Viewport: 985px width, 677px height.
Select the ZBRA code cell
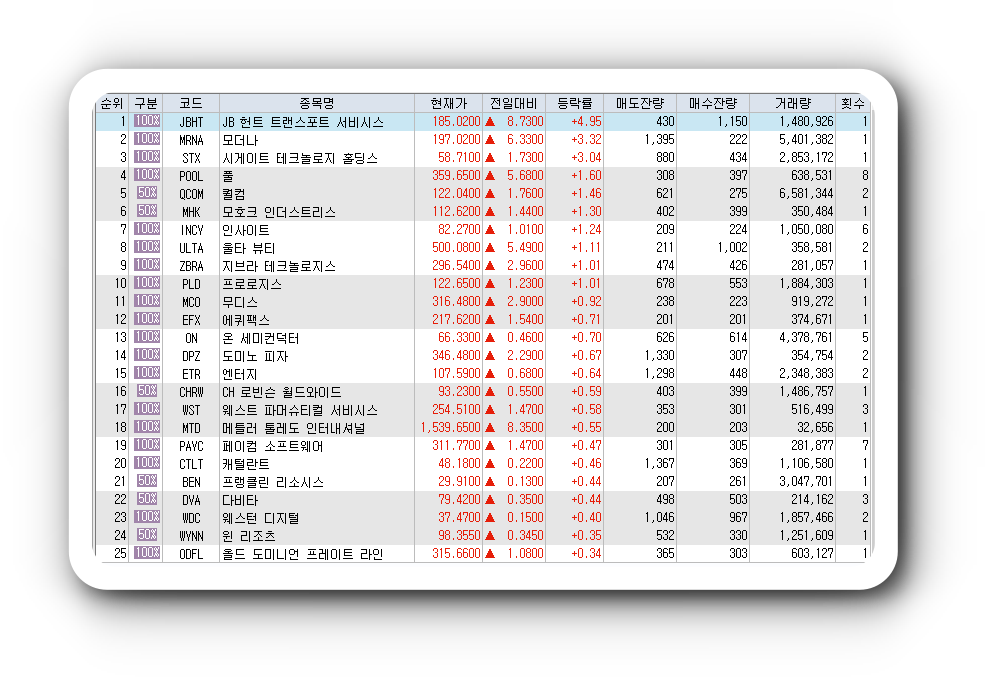click(191, 266)
